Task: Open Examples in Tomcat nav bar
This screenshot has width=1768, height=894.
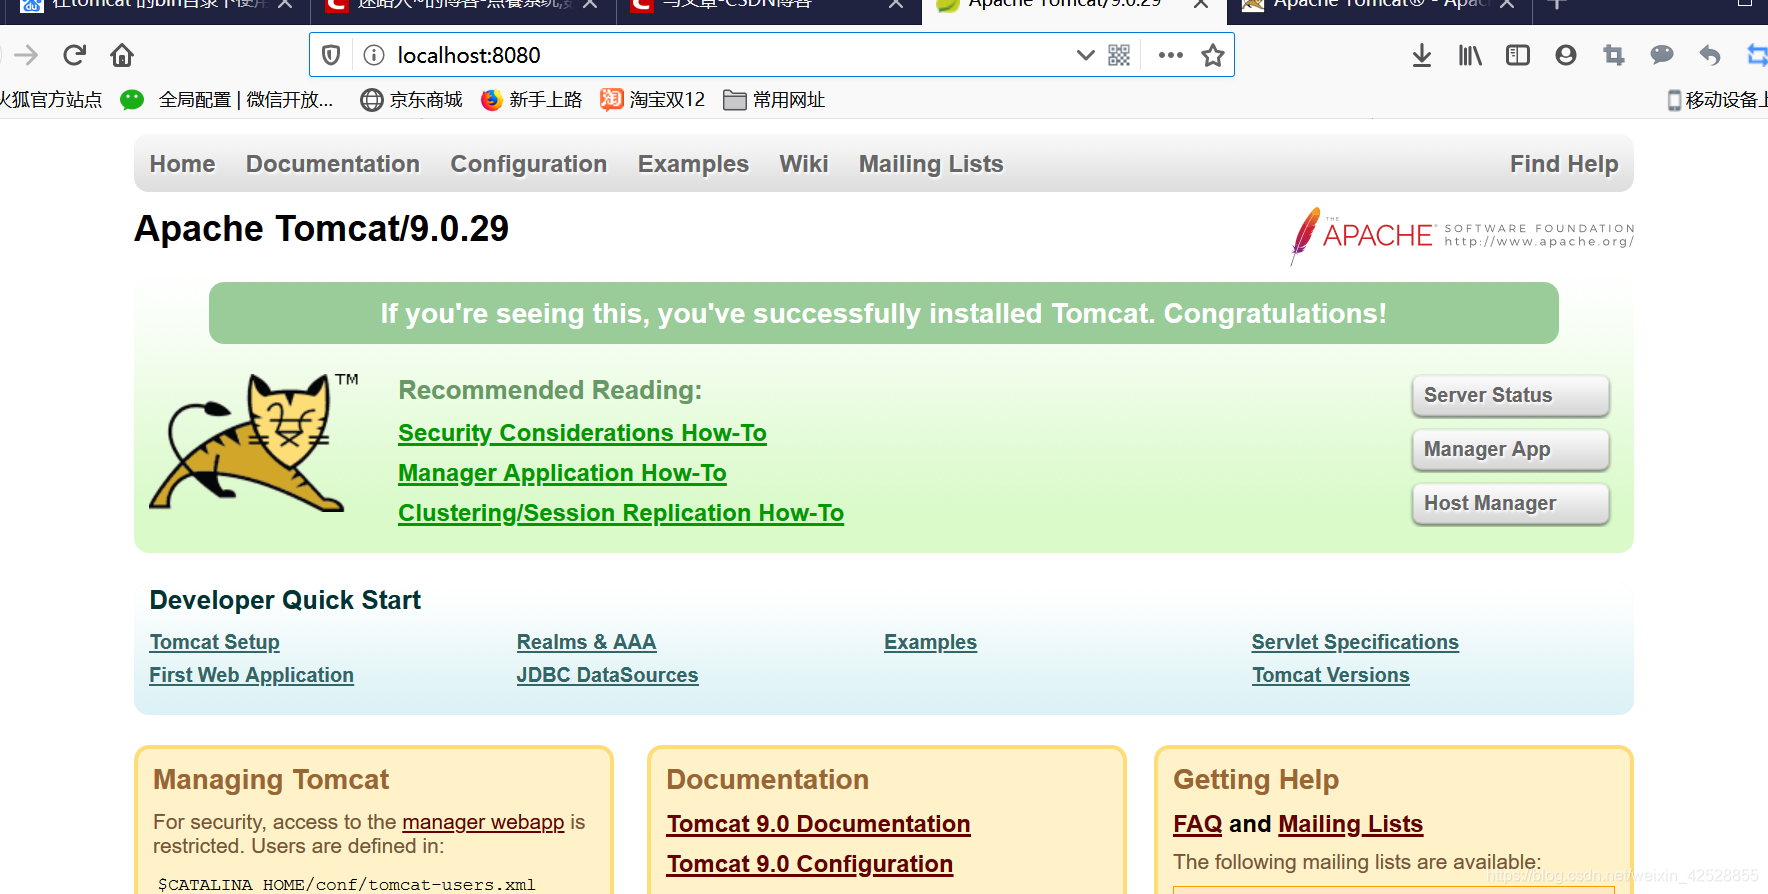Action: (693, 164)
